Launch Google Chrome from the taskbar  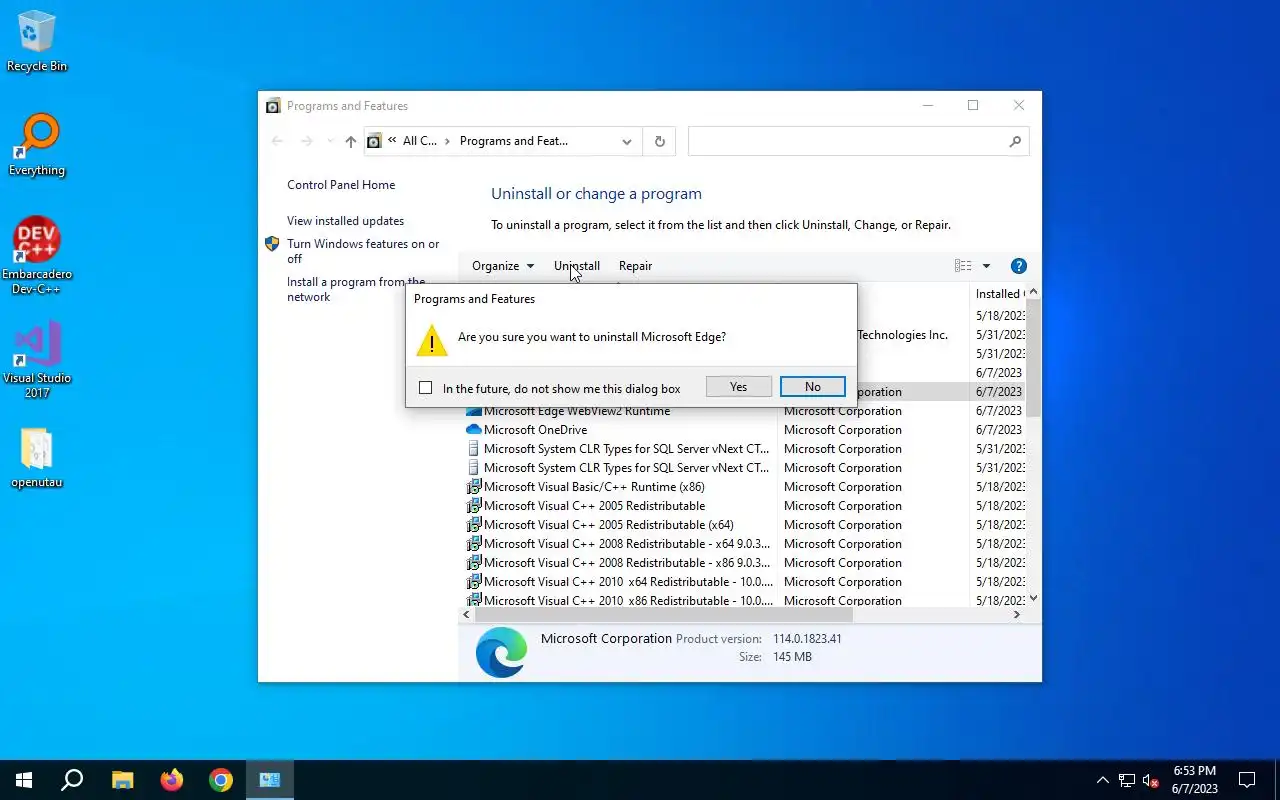coord(220,780)
